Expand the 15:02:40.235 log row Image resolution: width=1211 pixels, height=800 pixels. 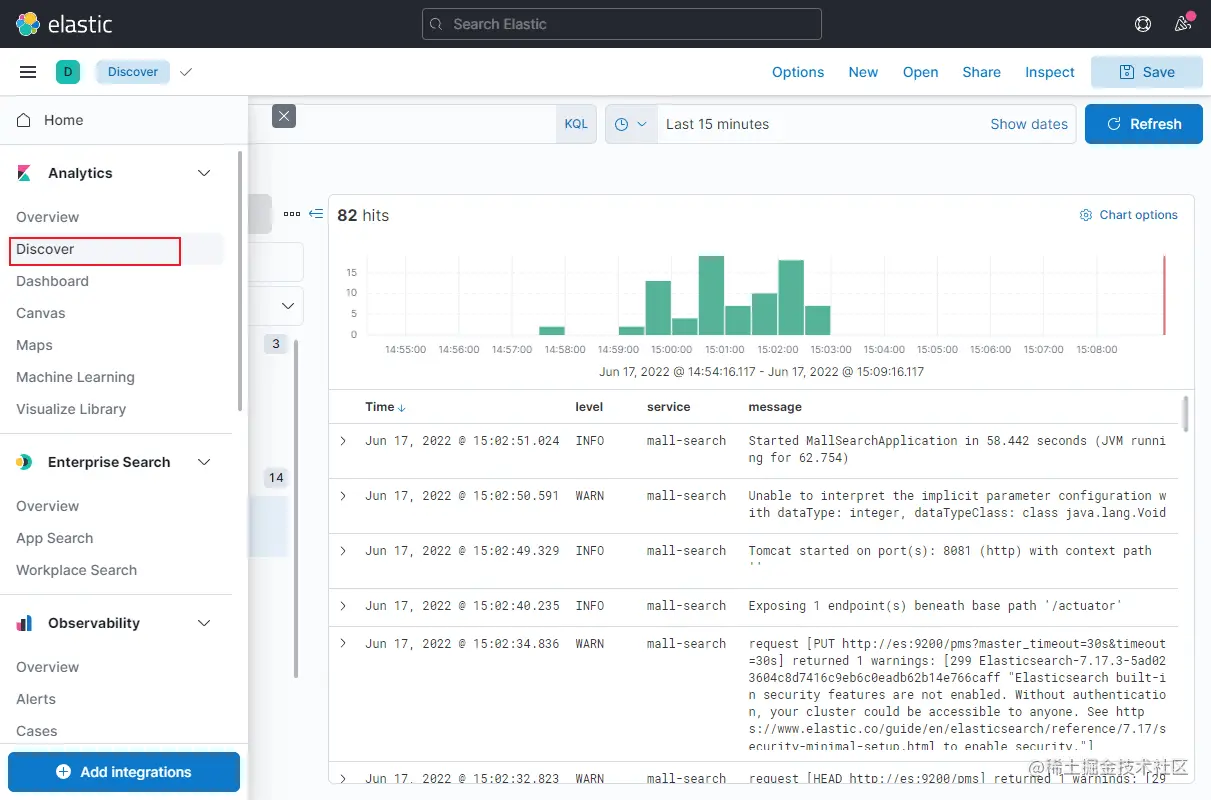click(x=343, y=606)
